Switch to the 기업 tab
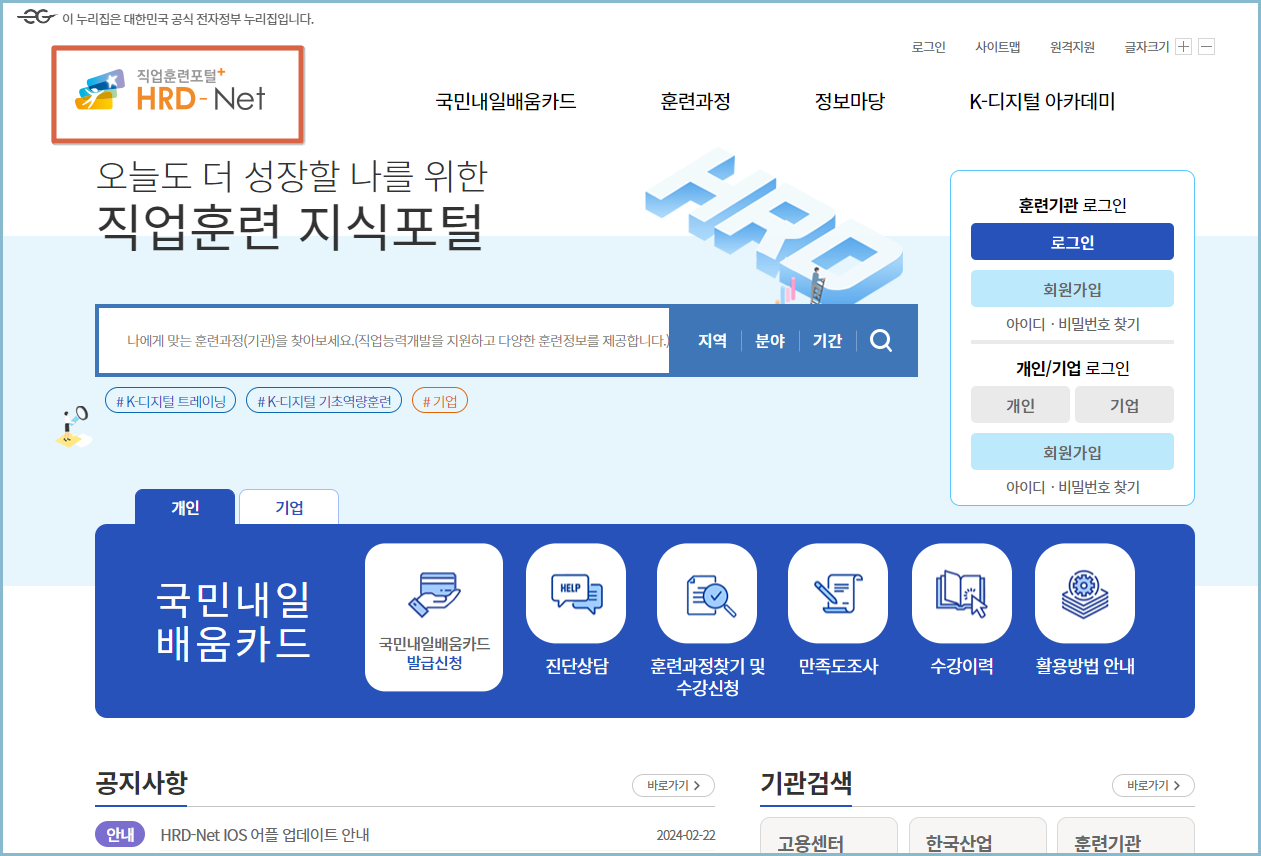Image resolution: width=1261 pixels, height=856 pixels. tap(288, 506)
